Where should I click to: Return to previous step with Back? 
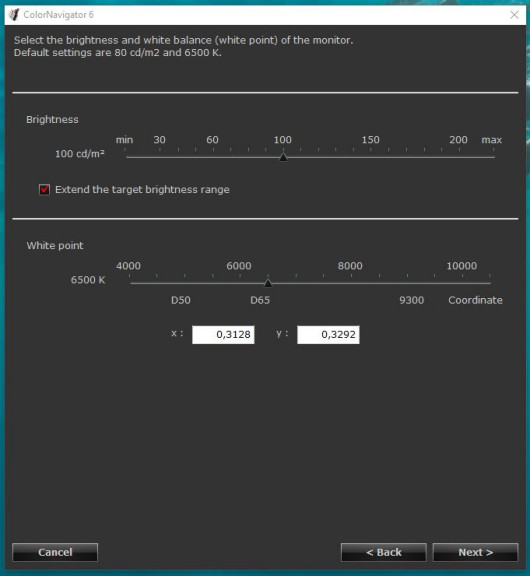point(384,552)
